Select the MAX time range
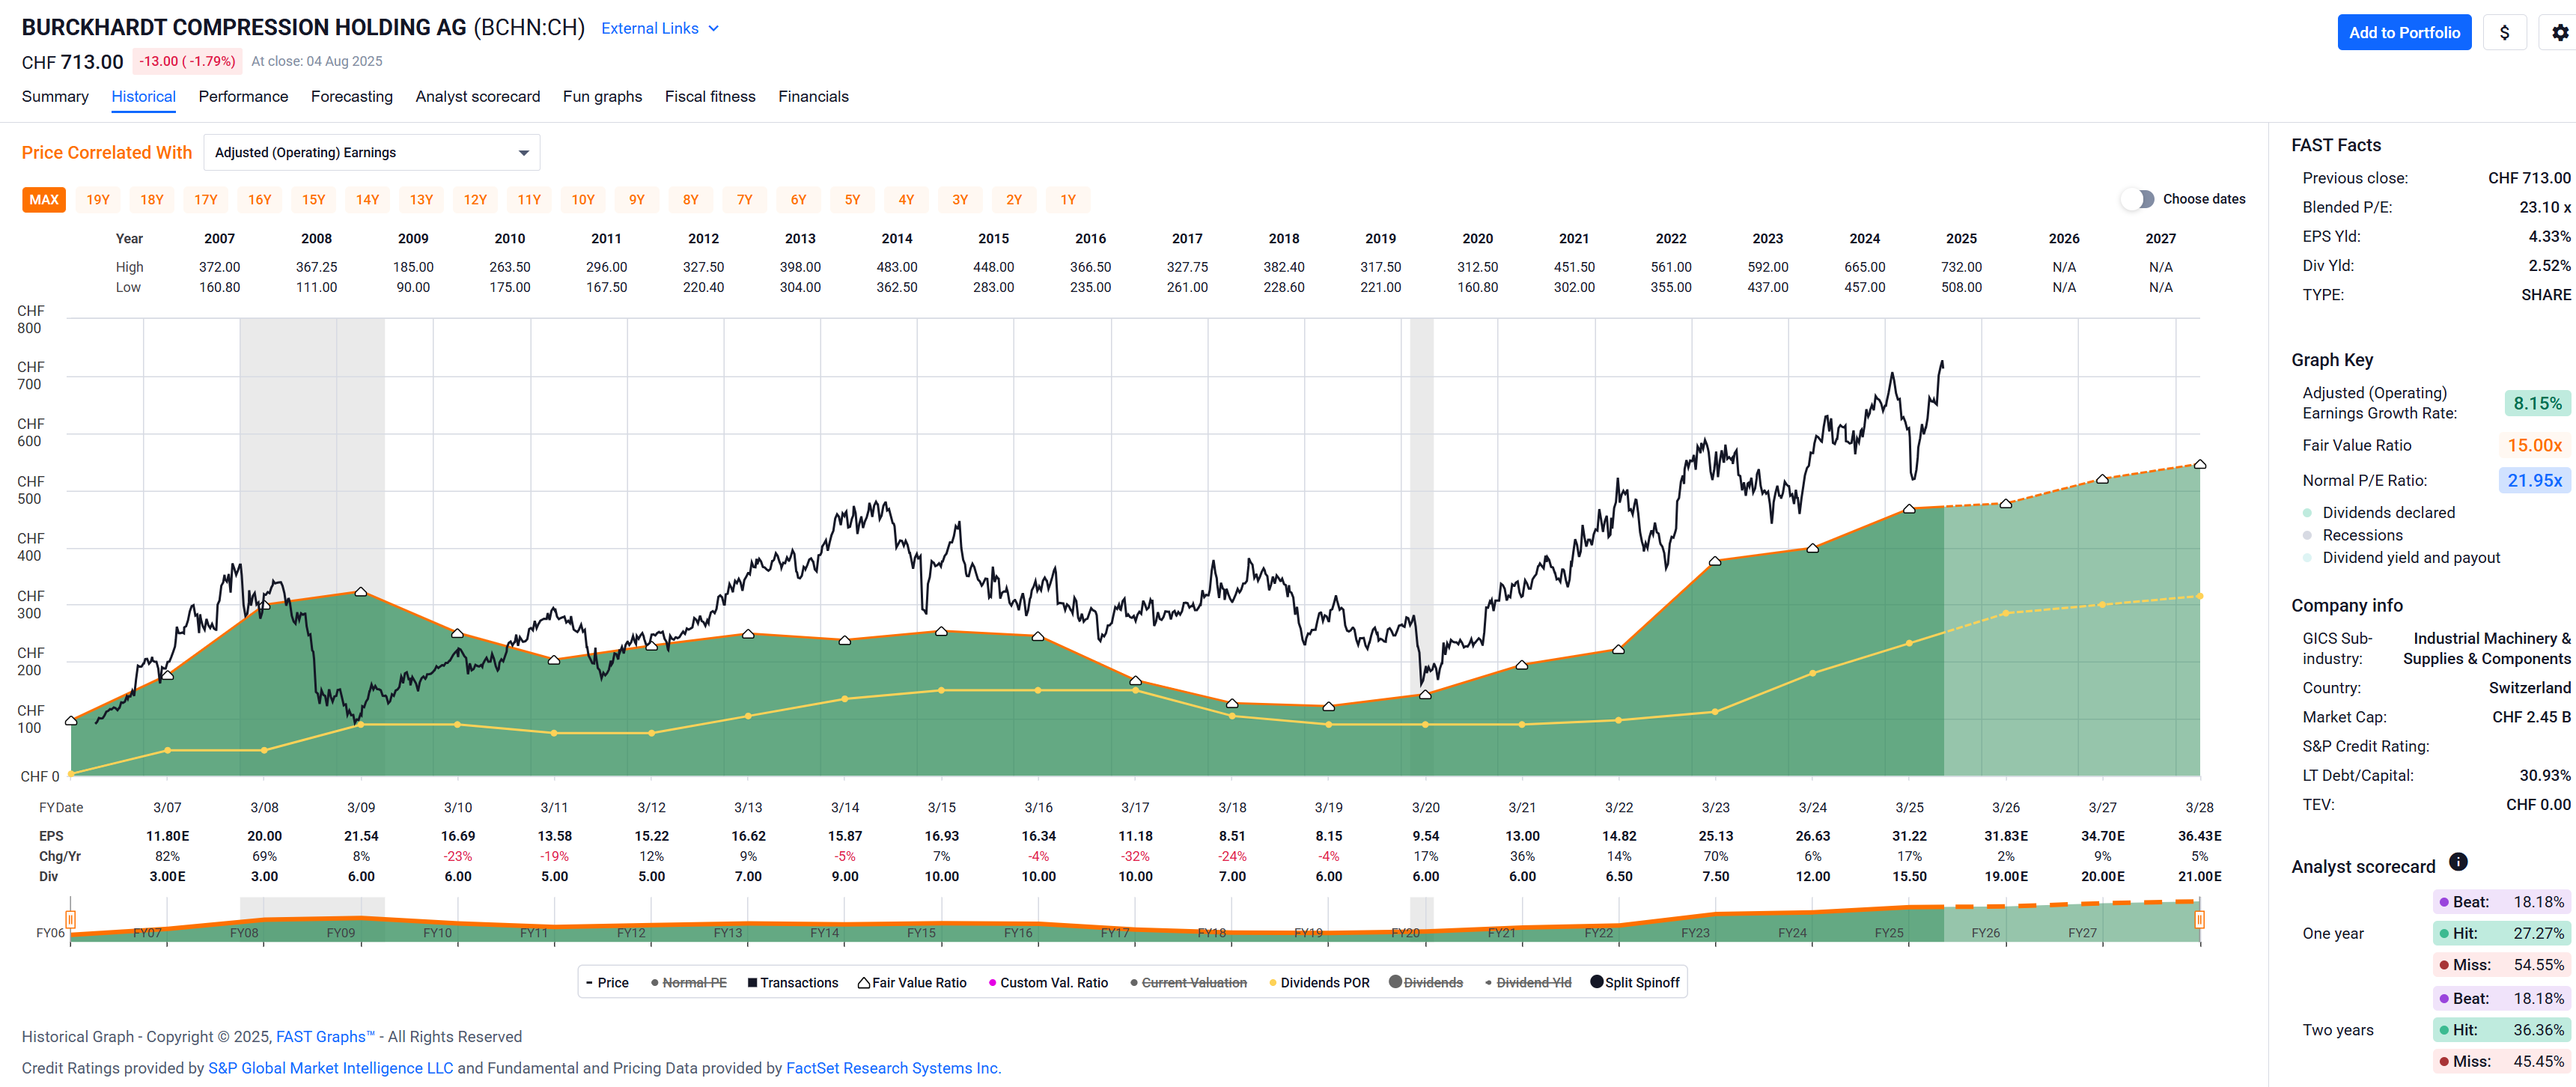Screen dimensions: 2576x1087 click(x=44, y=200)
